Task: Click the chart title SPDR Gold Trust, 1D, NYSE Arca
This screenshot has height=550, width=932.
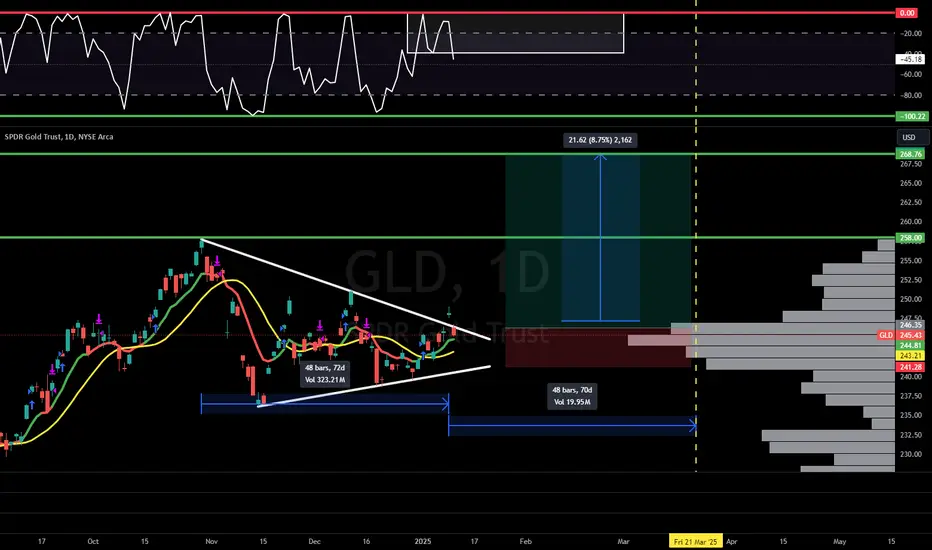Action: [x=59, y=137]
